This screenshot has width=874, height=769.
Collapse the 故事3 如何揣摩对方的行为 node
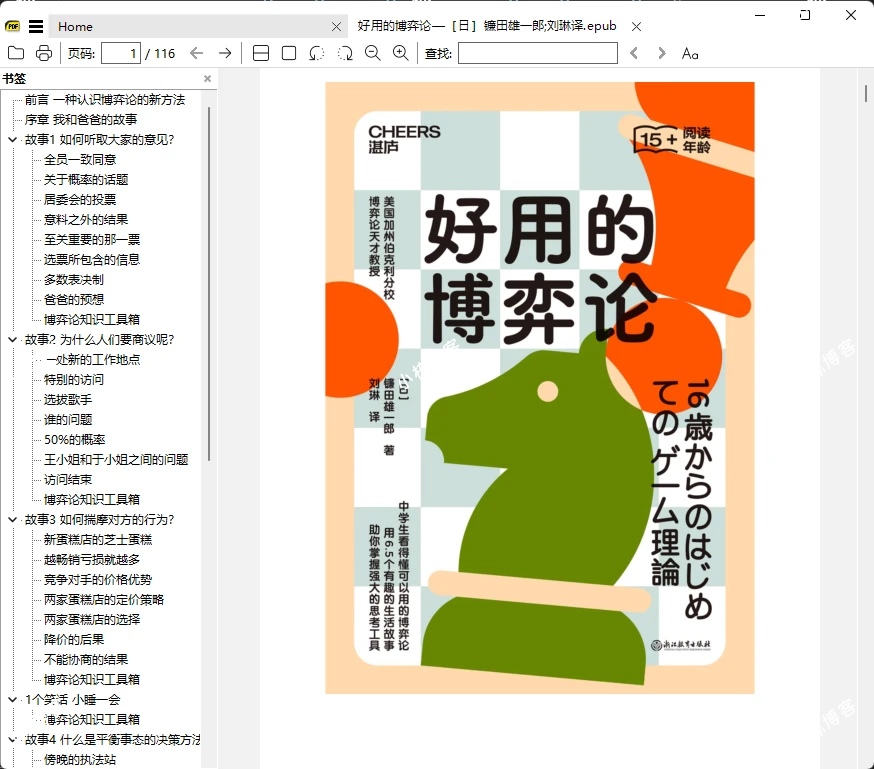click(13, 519)
